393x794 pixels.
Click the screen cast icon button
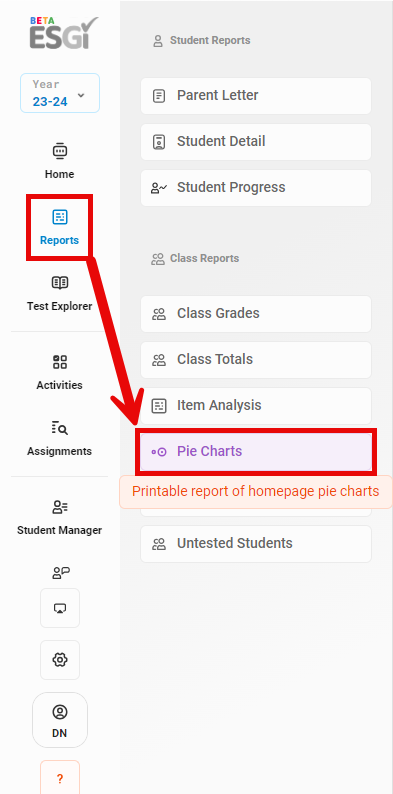pos(60,608)
